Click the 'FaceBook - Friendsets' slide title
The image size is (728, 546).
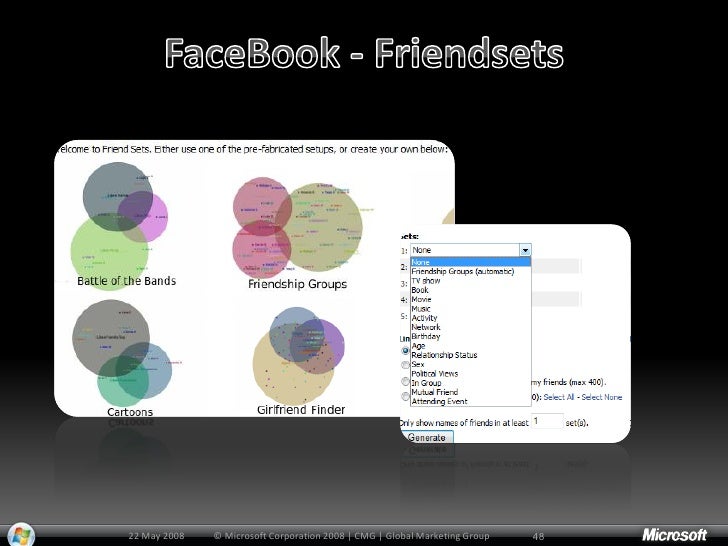coord(364,53)
